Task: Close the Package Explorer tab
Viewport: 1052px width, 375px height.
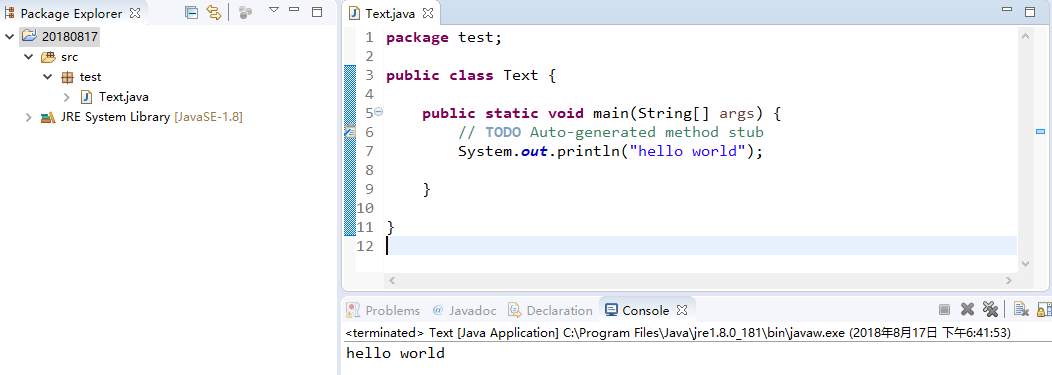Action: coord(134,13)
